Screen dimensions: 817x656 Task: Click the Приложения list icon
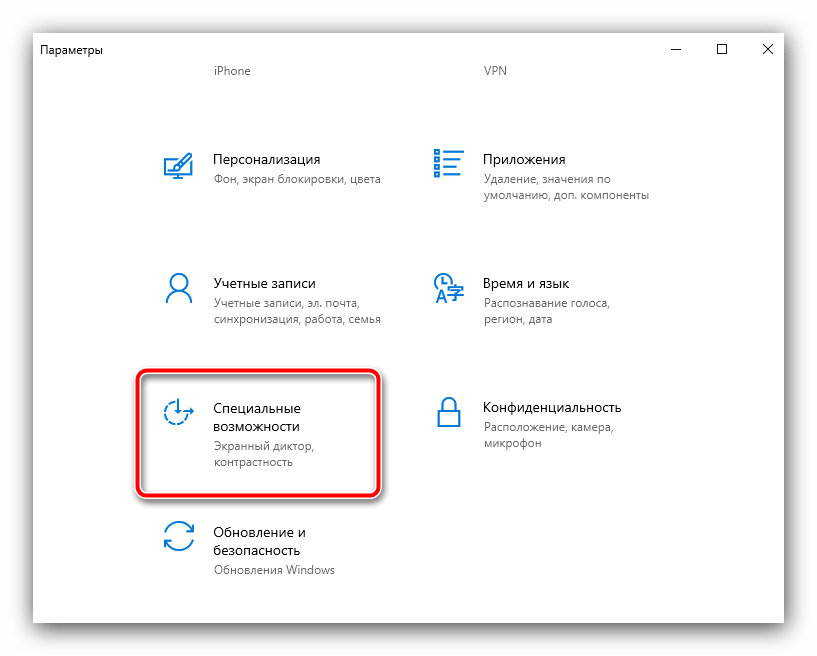pos(449,163)
